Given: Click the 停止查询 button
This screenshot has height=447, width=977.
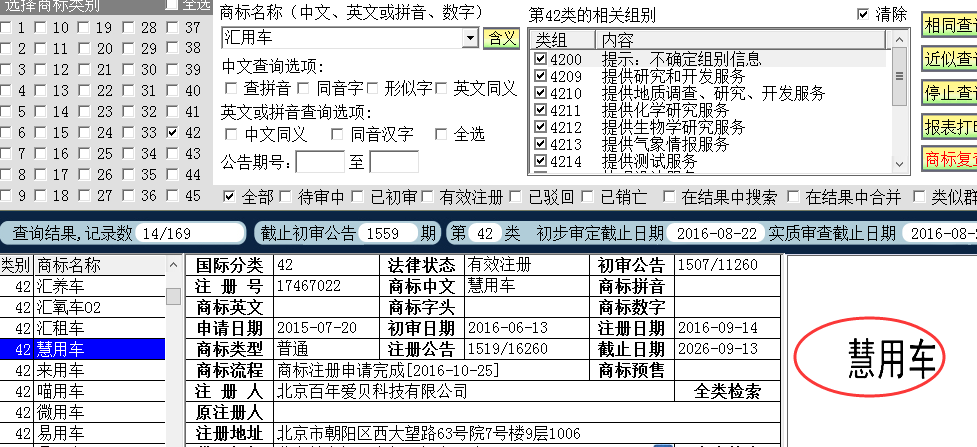Looking at the screenshot, I should 949,92.
